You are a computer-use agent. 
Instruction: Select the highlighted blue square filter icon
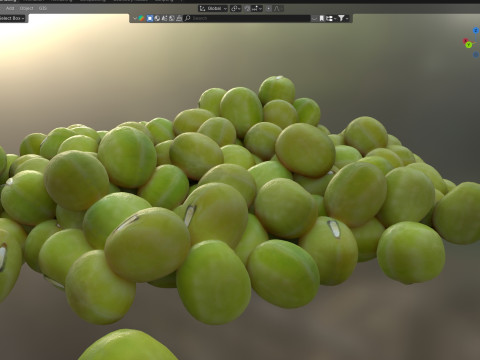coord(150,18)
